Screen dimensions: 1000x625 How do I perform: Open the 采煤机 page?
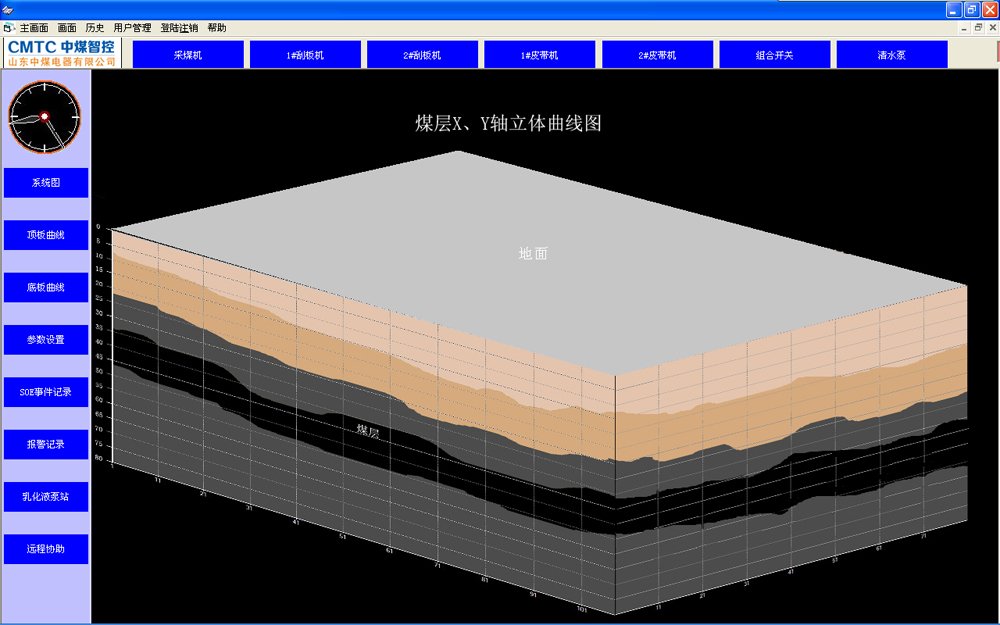[188, 55]
